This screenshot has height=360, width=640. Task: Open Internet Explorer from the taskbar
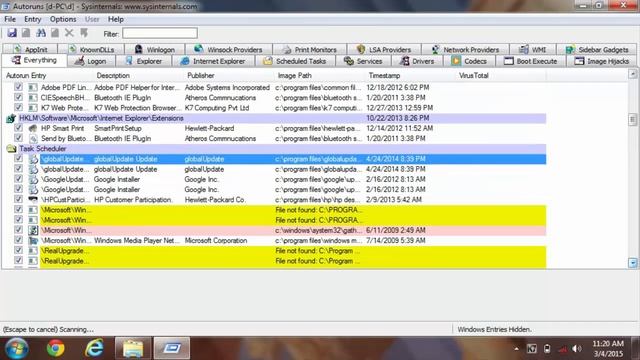pyautogui.click(x=94, y=348)
